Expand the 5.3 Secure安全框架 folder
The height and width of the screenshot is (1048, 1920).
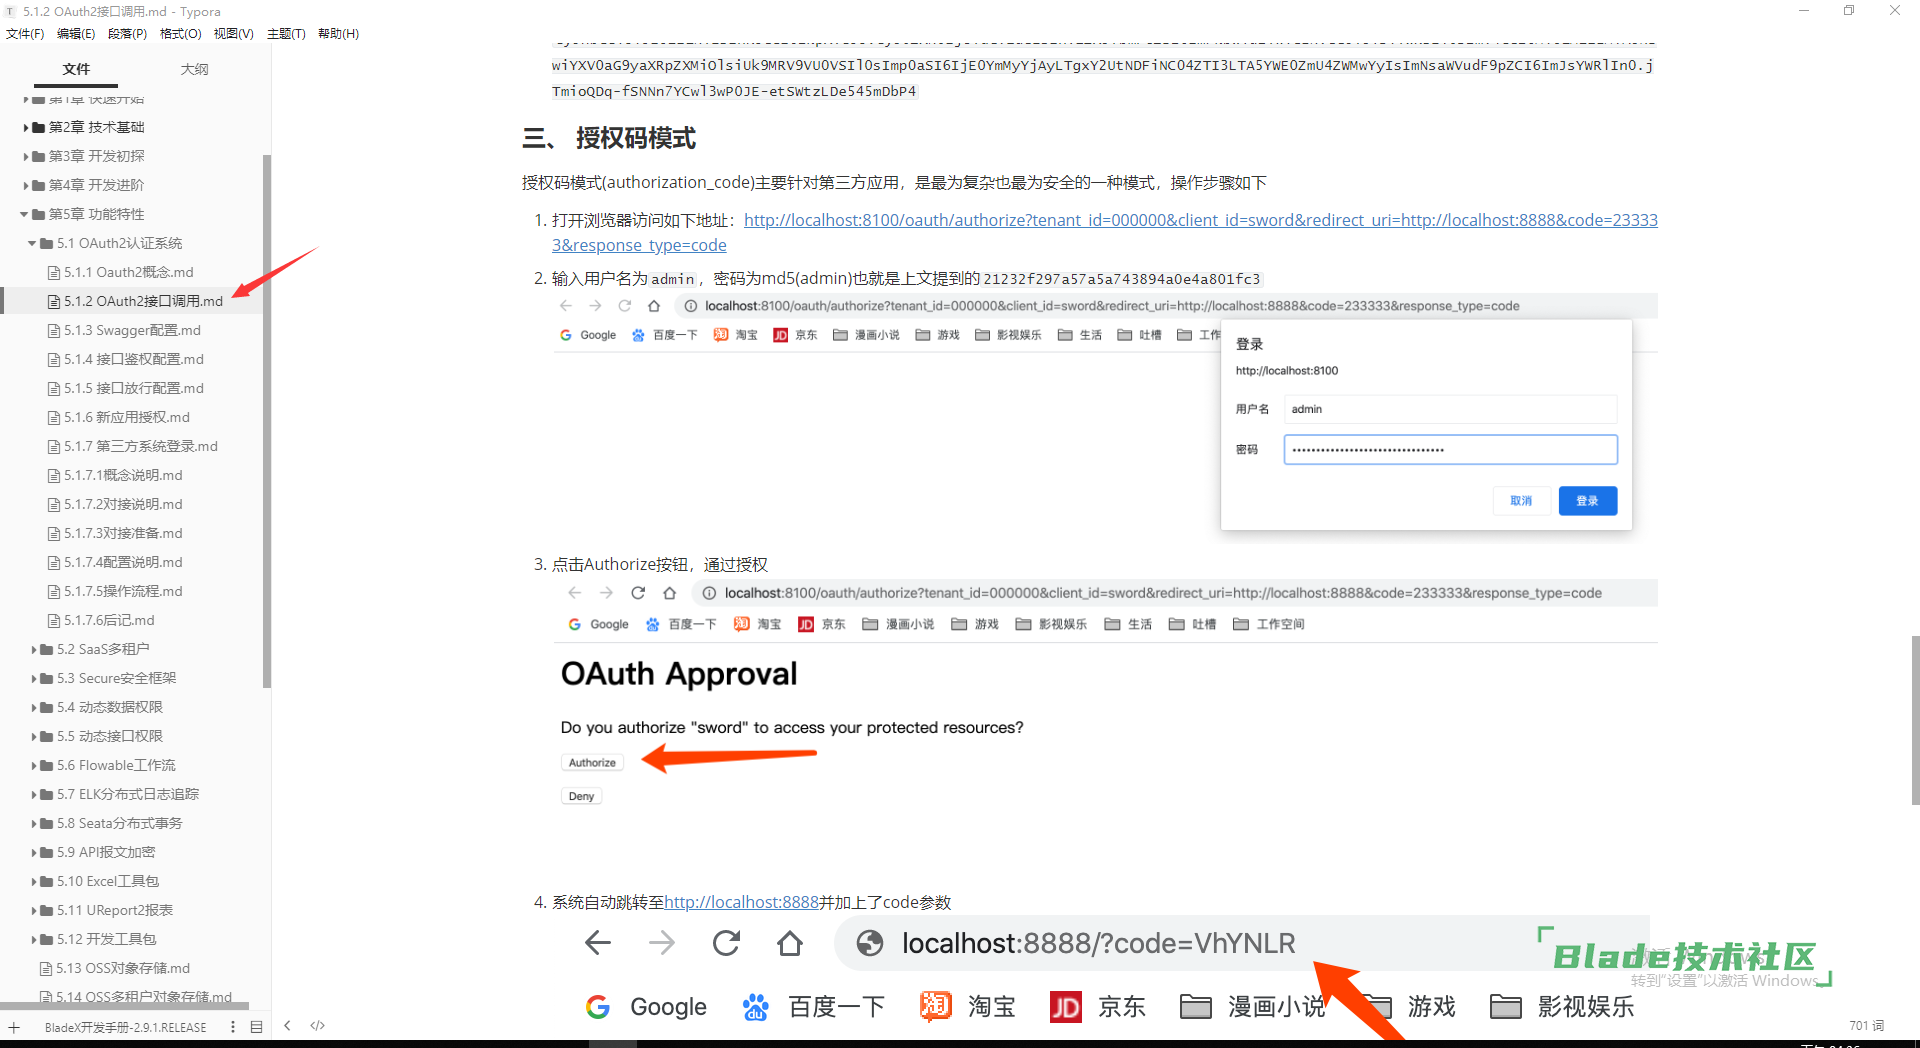pos(34,678)
